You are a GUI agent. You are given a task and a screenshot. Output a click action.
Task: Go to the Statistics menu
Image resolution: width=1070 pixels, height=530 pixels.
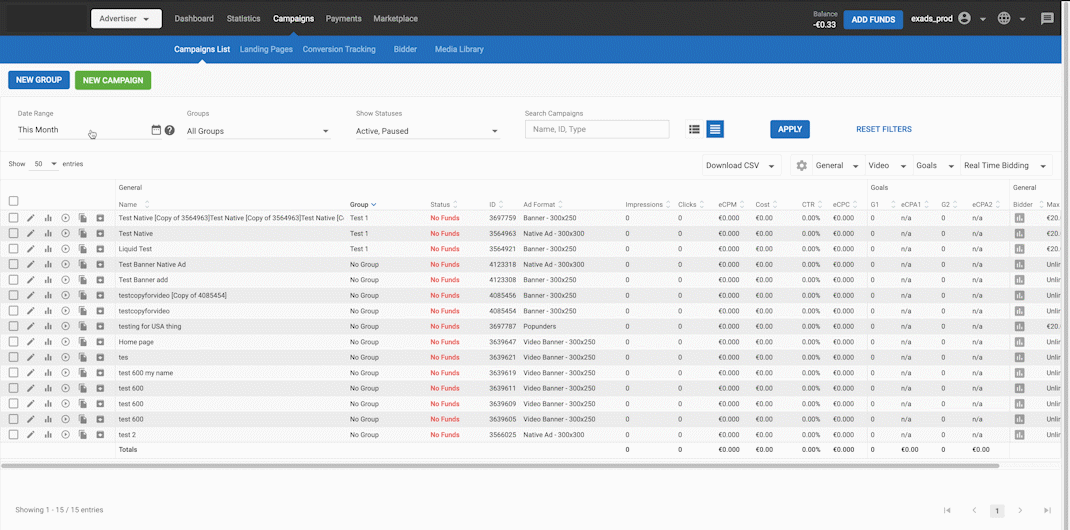tap(243, 19)
